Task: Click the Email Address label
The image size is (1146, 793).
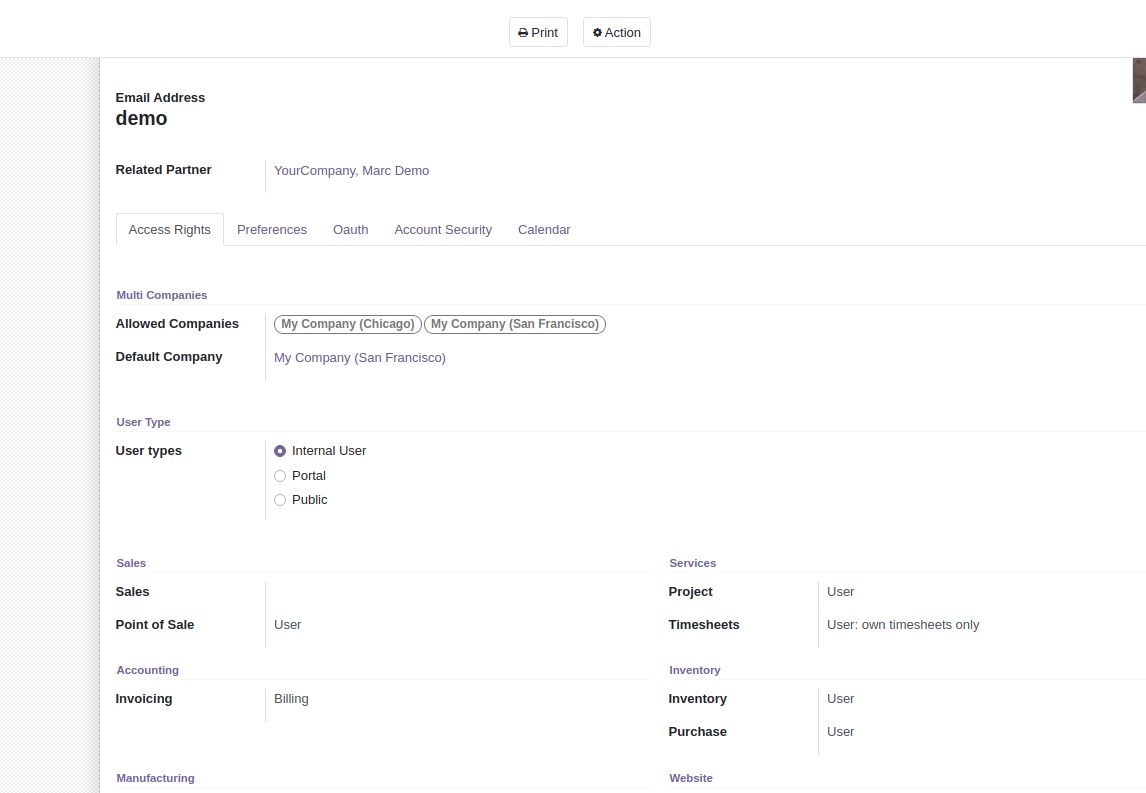Action: (160, 98)
